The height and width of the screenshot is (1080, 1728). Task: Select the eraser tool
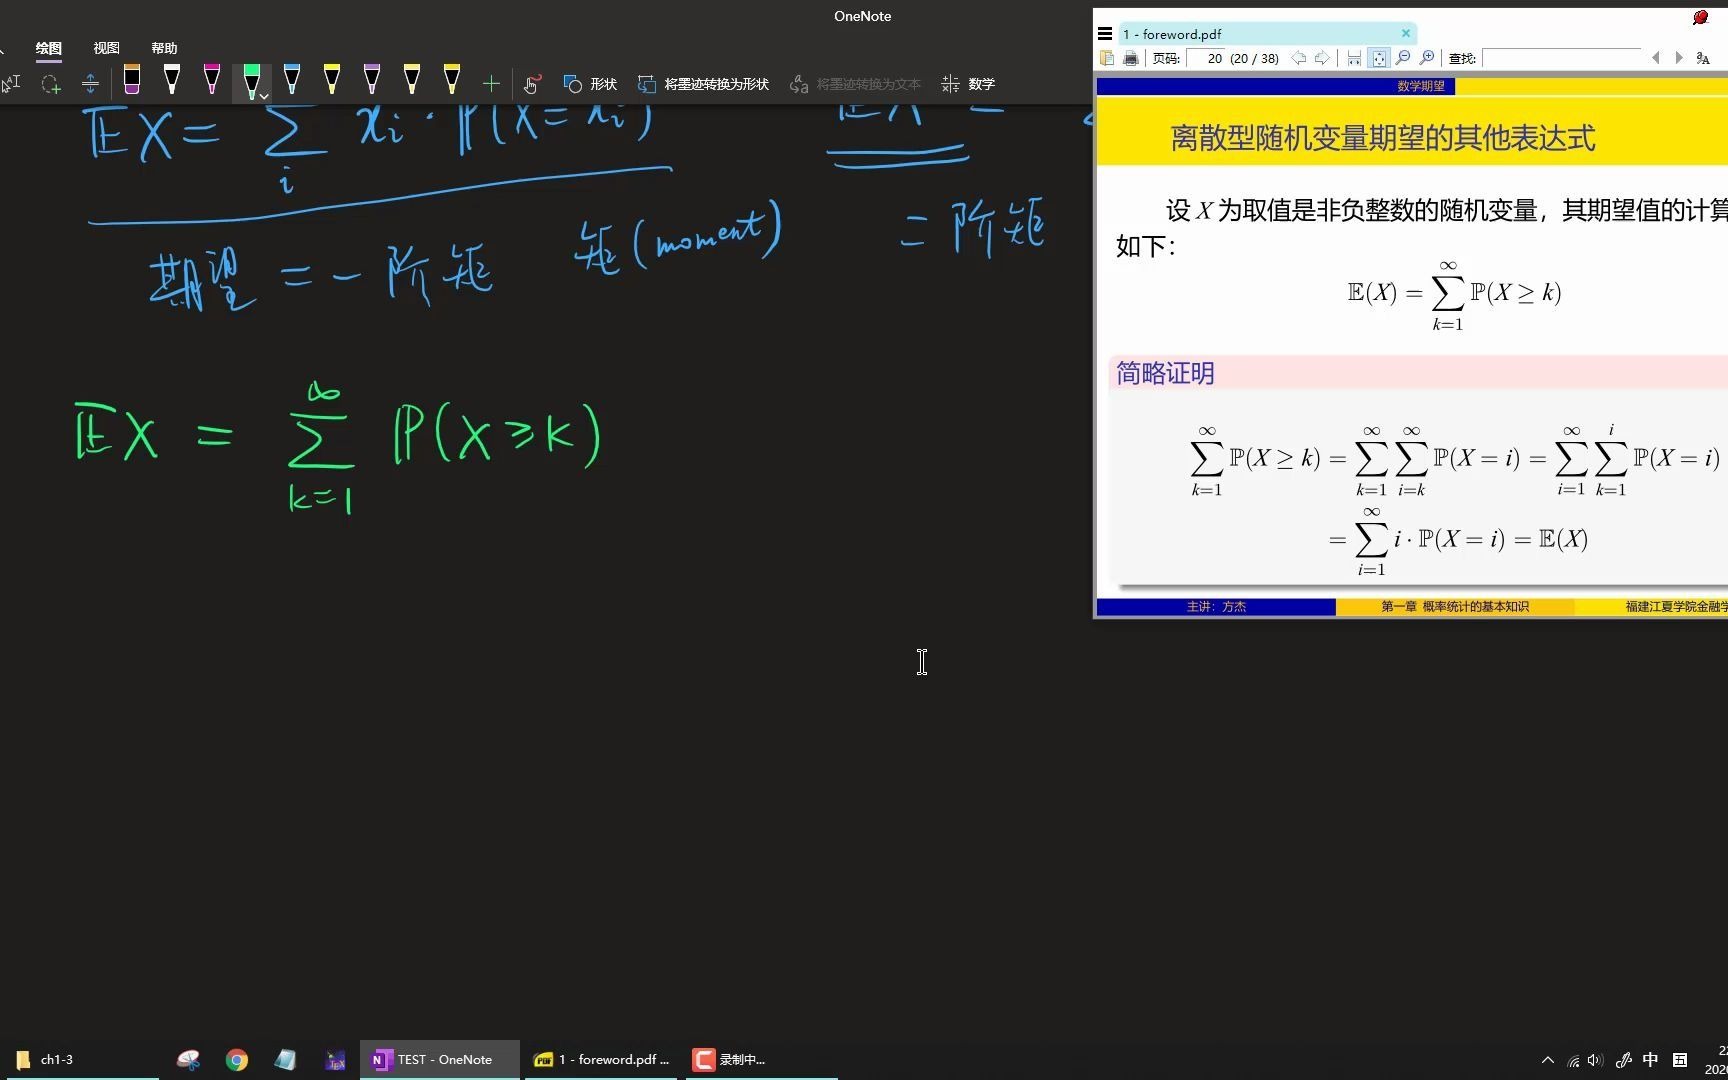pyautogui.click(x=132, y=80)
